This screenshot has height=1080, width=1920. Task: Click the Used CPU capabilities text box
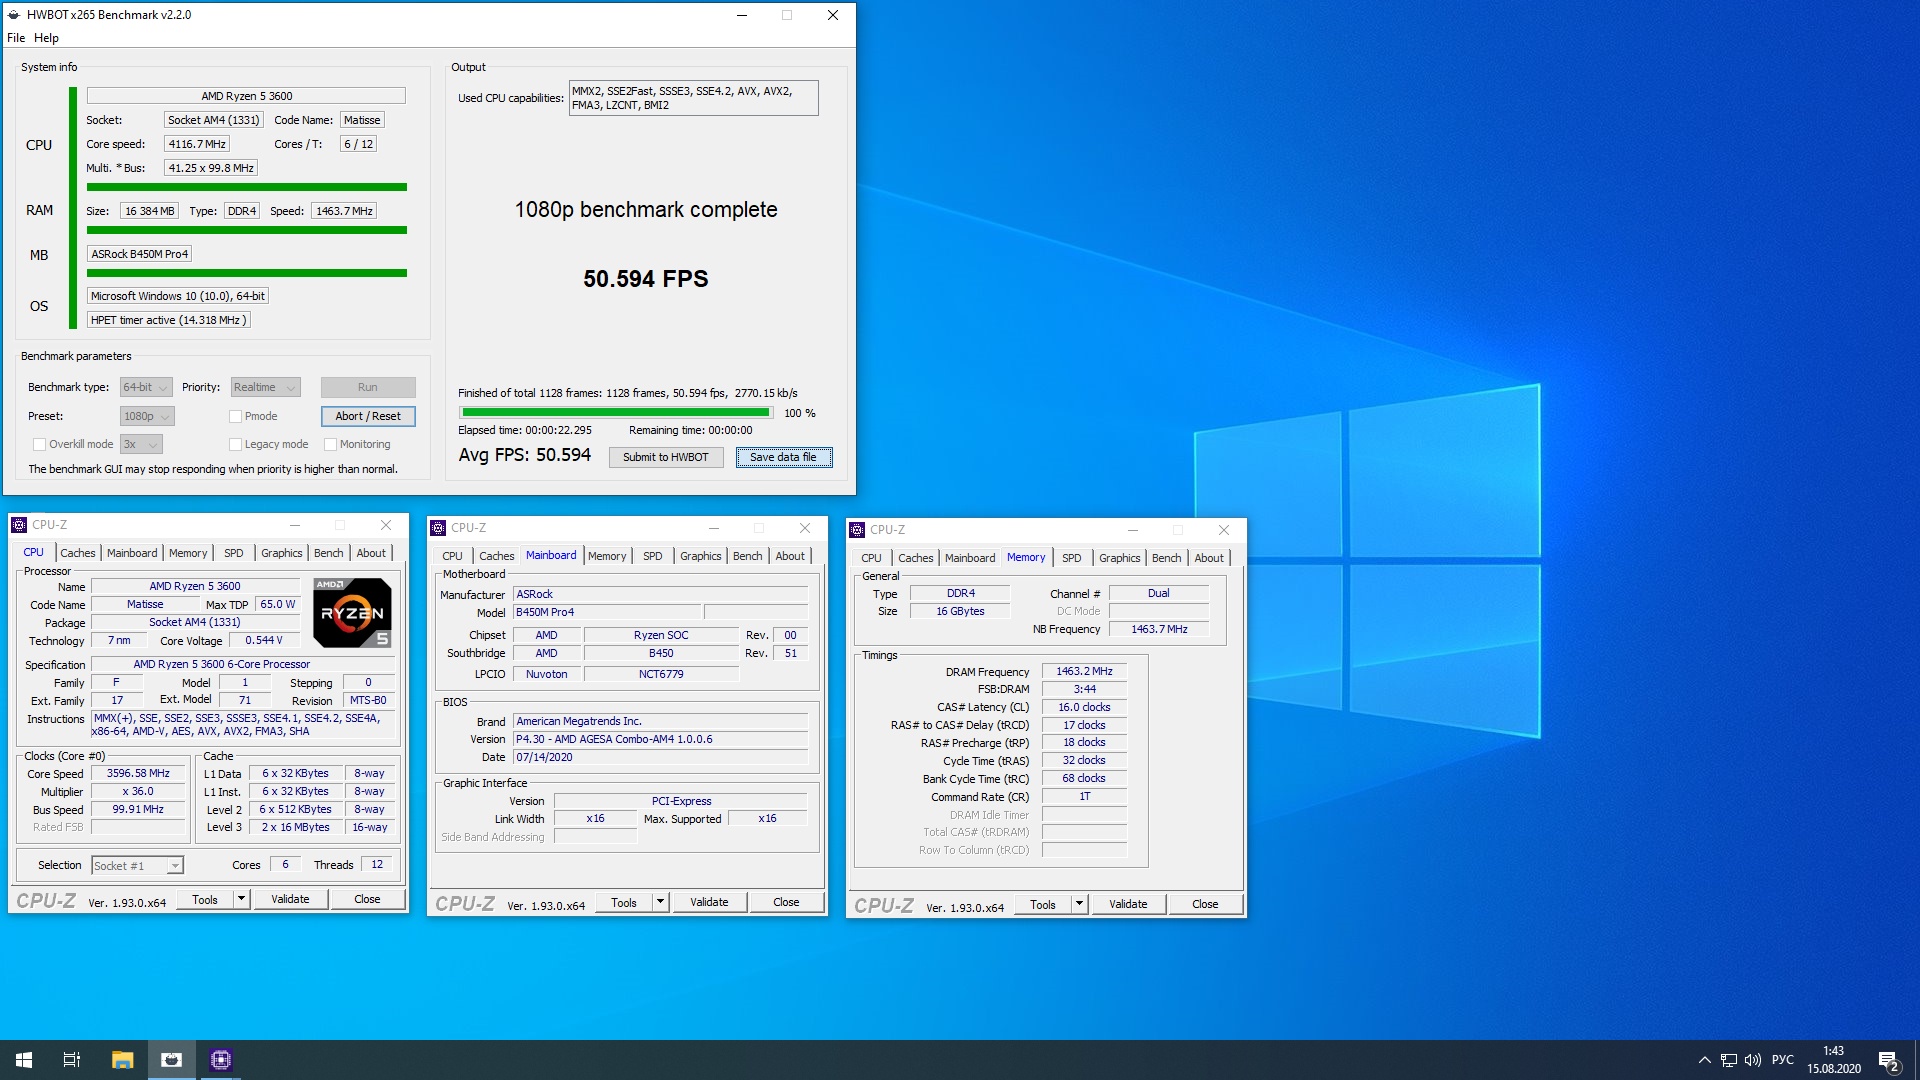693,98
